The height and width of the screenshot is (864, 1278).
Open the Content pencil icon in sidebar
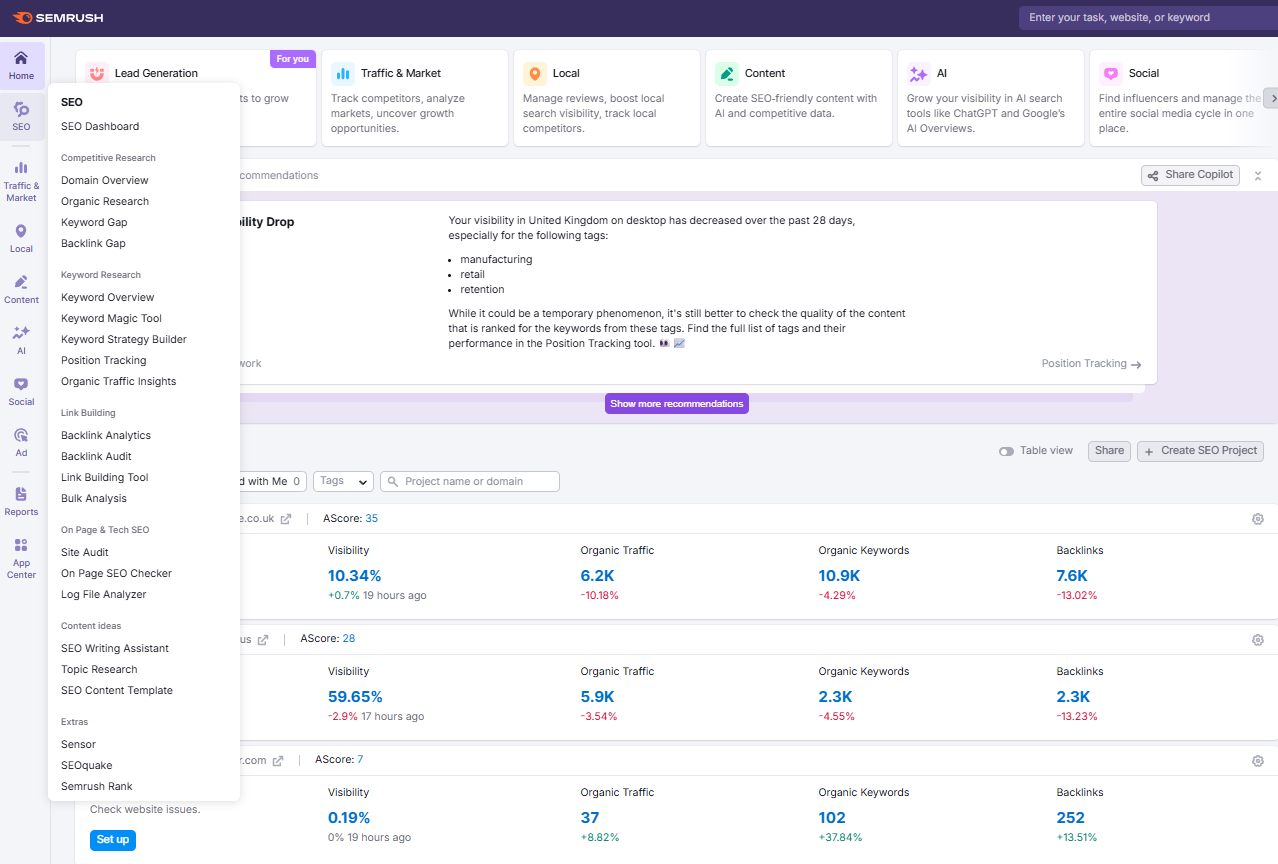tap(21, 283)
